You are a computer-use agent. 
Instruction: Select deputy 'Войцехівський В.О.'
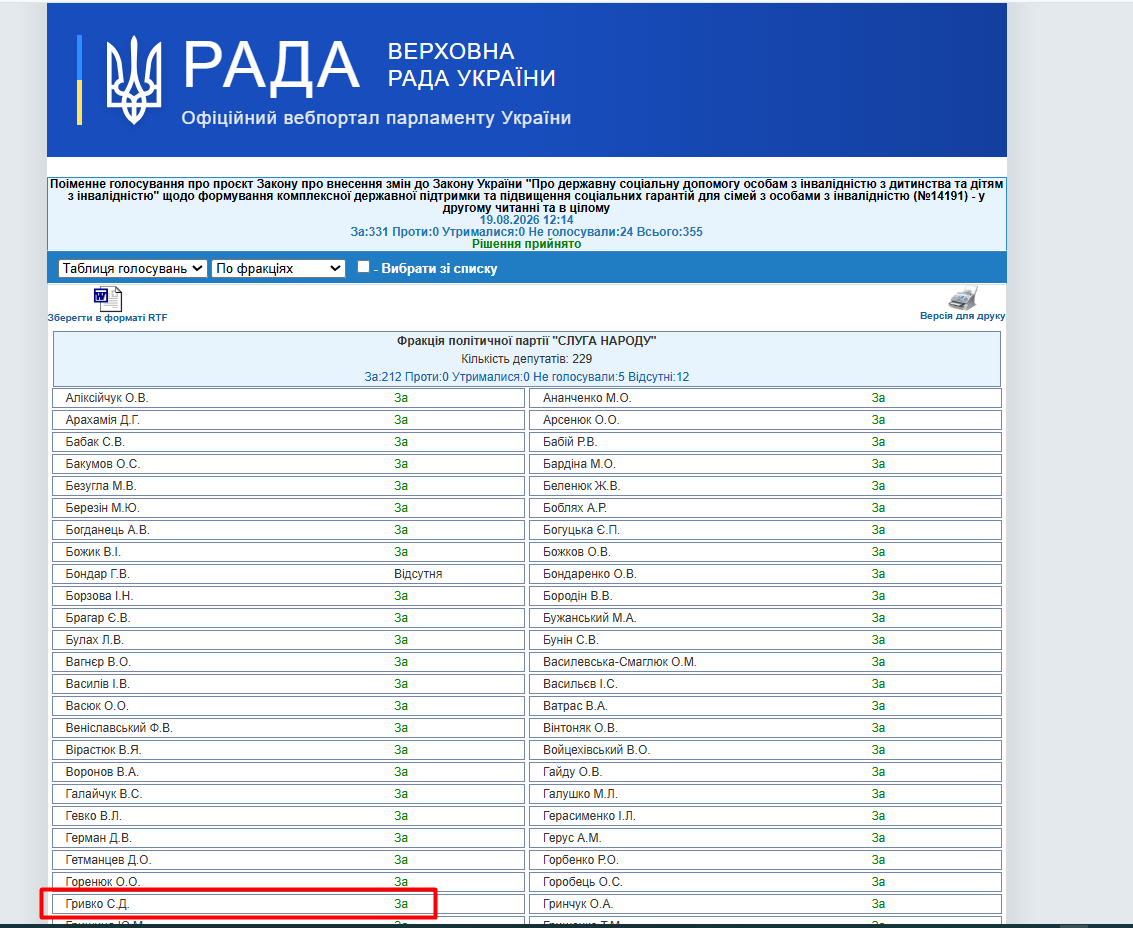click(x=596, y=750)
